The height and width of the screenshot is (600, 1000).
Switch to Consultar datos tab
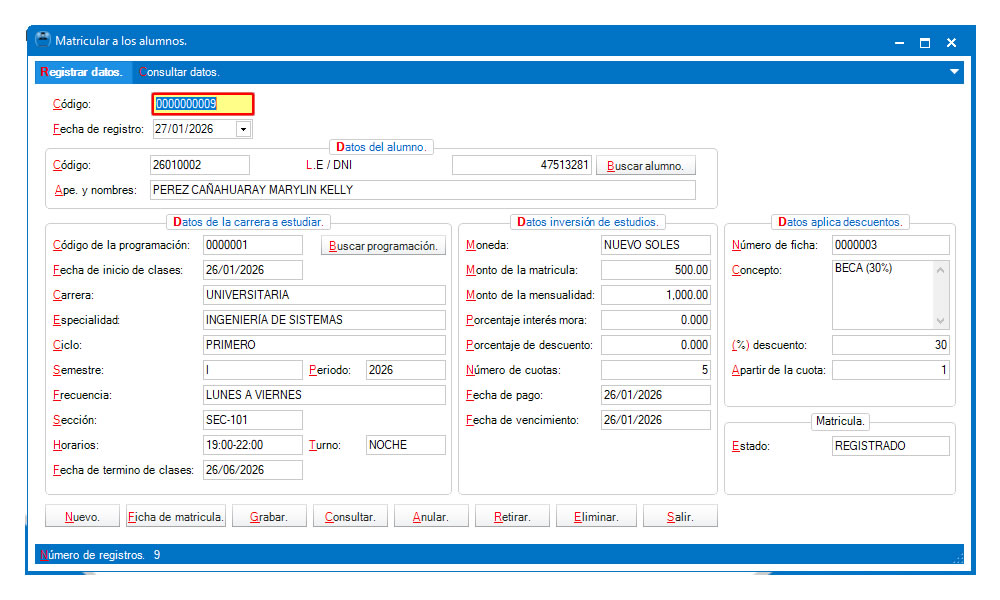pyautogui.click(x=179, y=72)
